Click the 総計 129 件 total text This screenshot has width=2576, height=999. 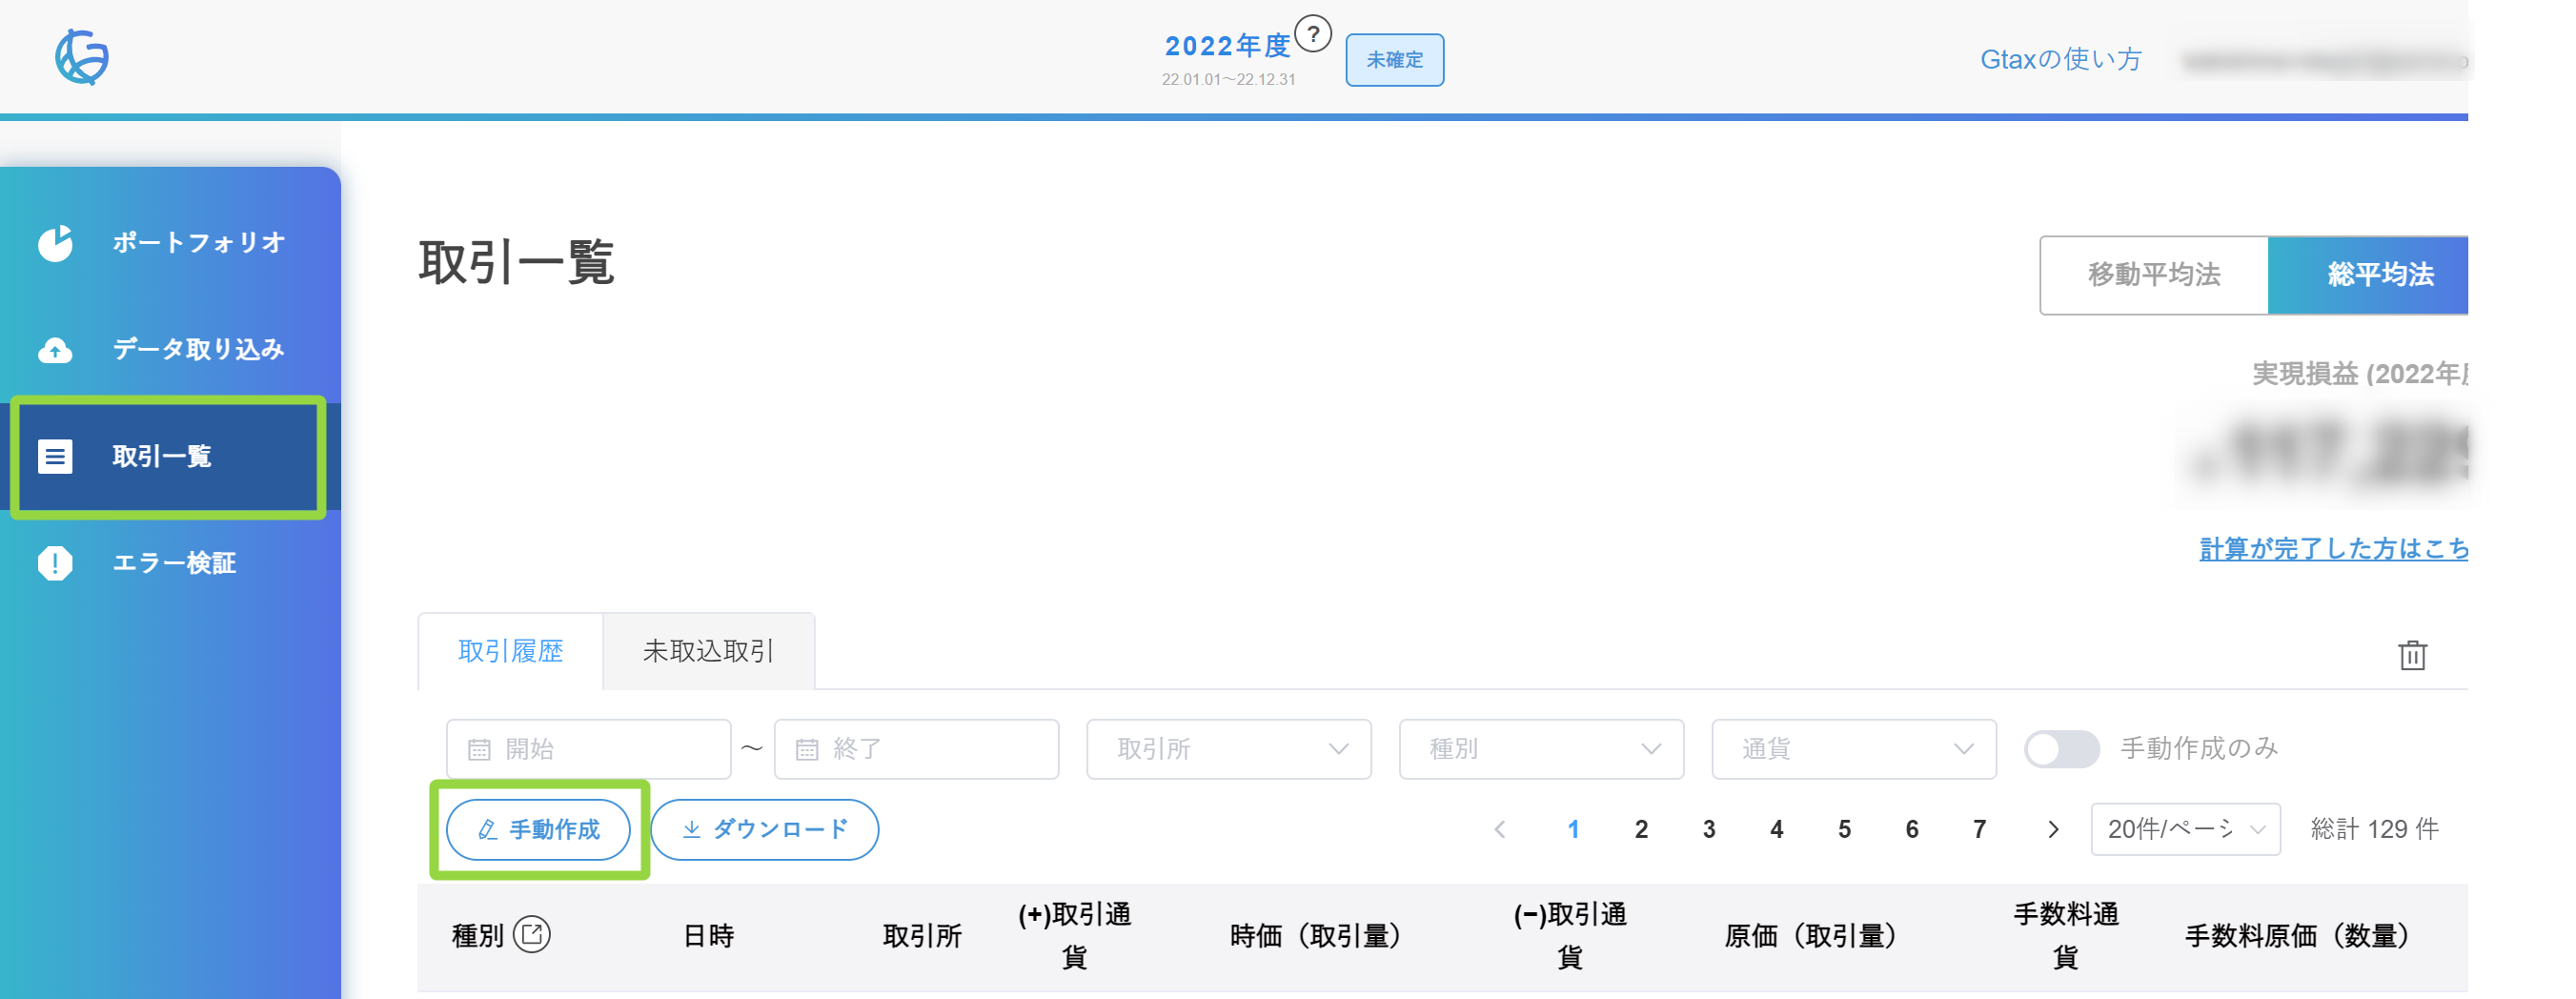tap(2374, 829)
